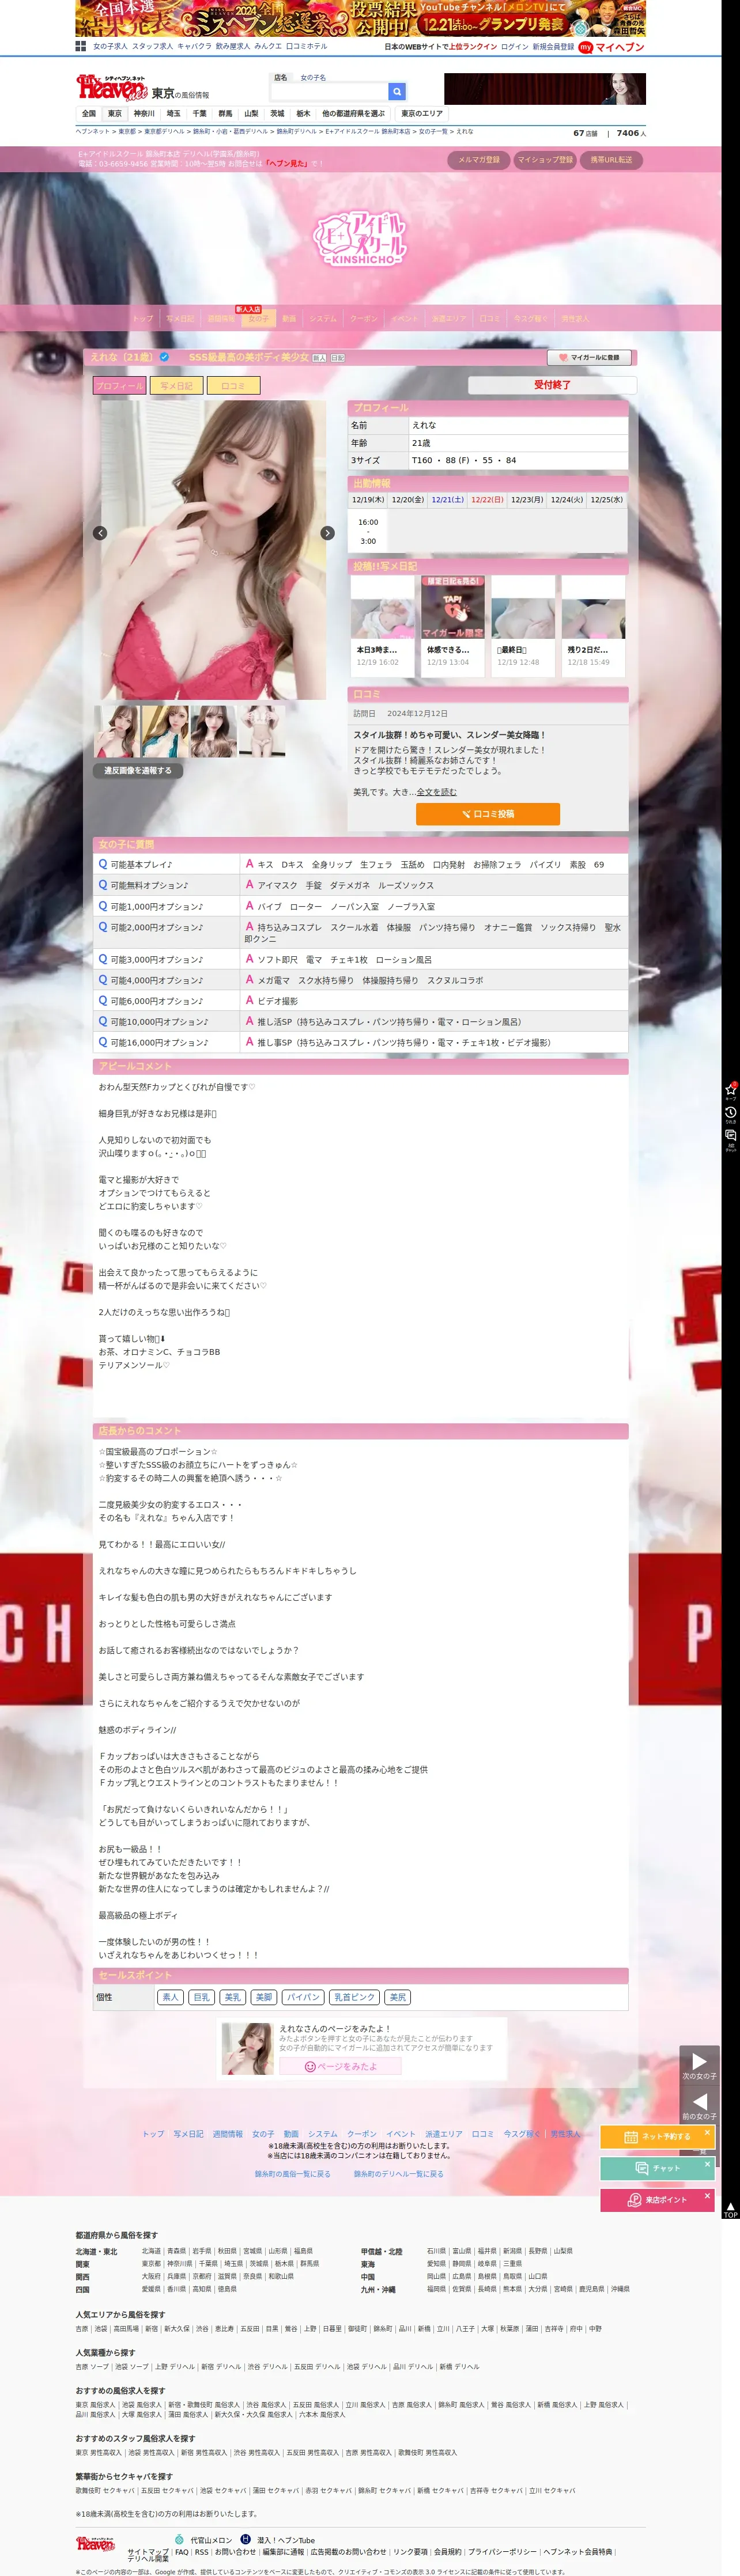Click 全文を読む review link
The height and width of the screenshot is (2576, 740).
point(437,792)
